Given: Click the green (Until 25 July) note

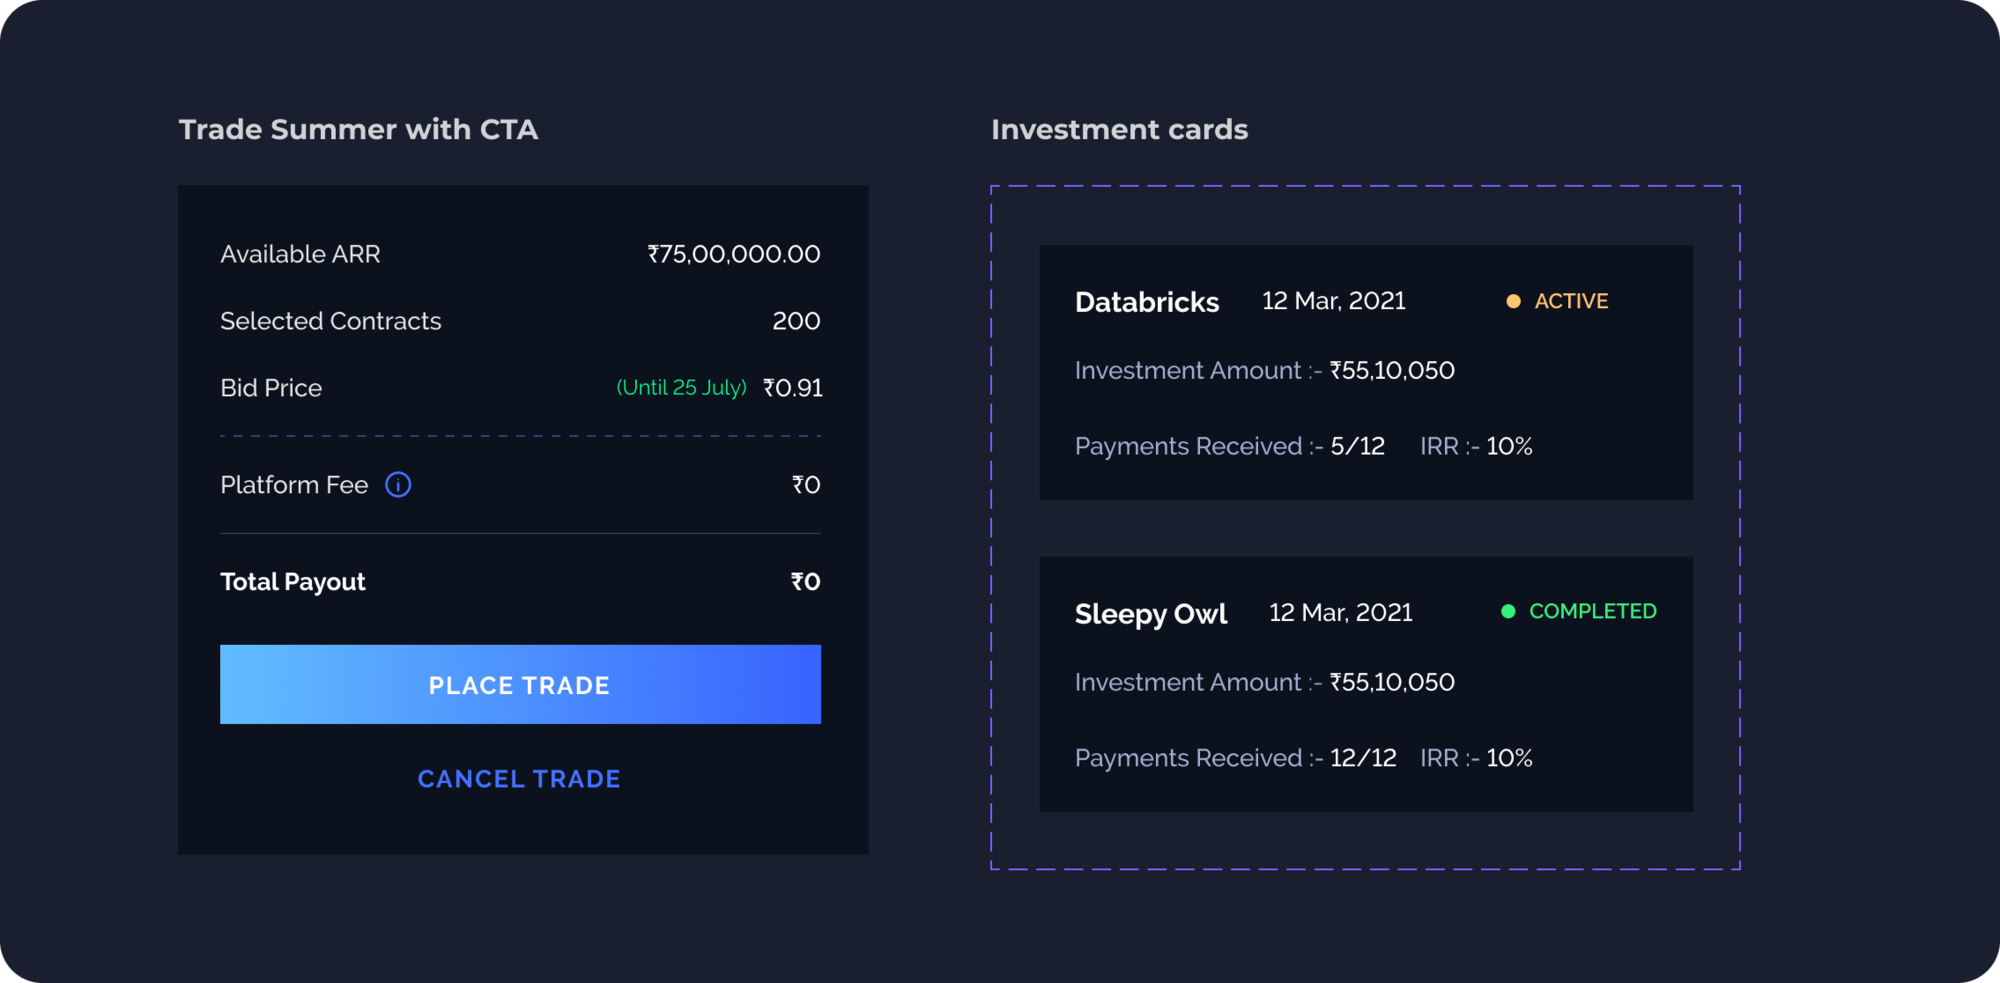Looking at the screenshot, I should (x=681, y=388).
